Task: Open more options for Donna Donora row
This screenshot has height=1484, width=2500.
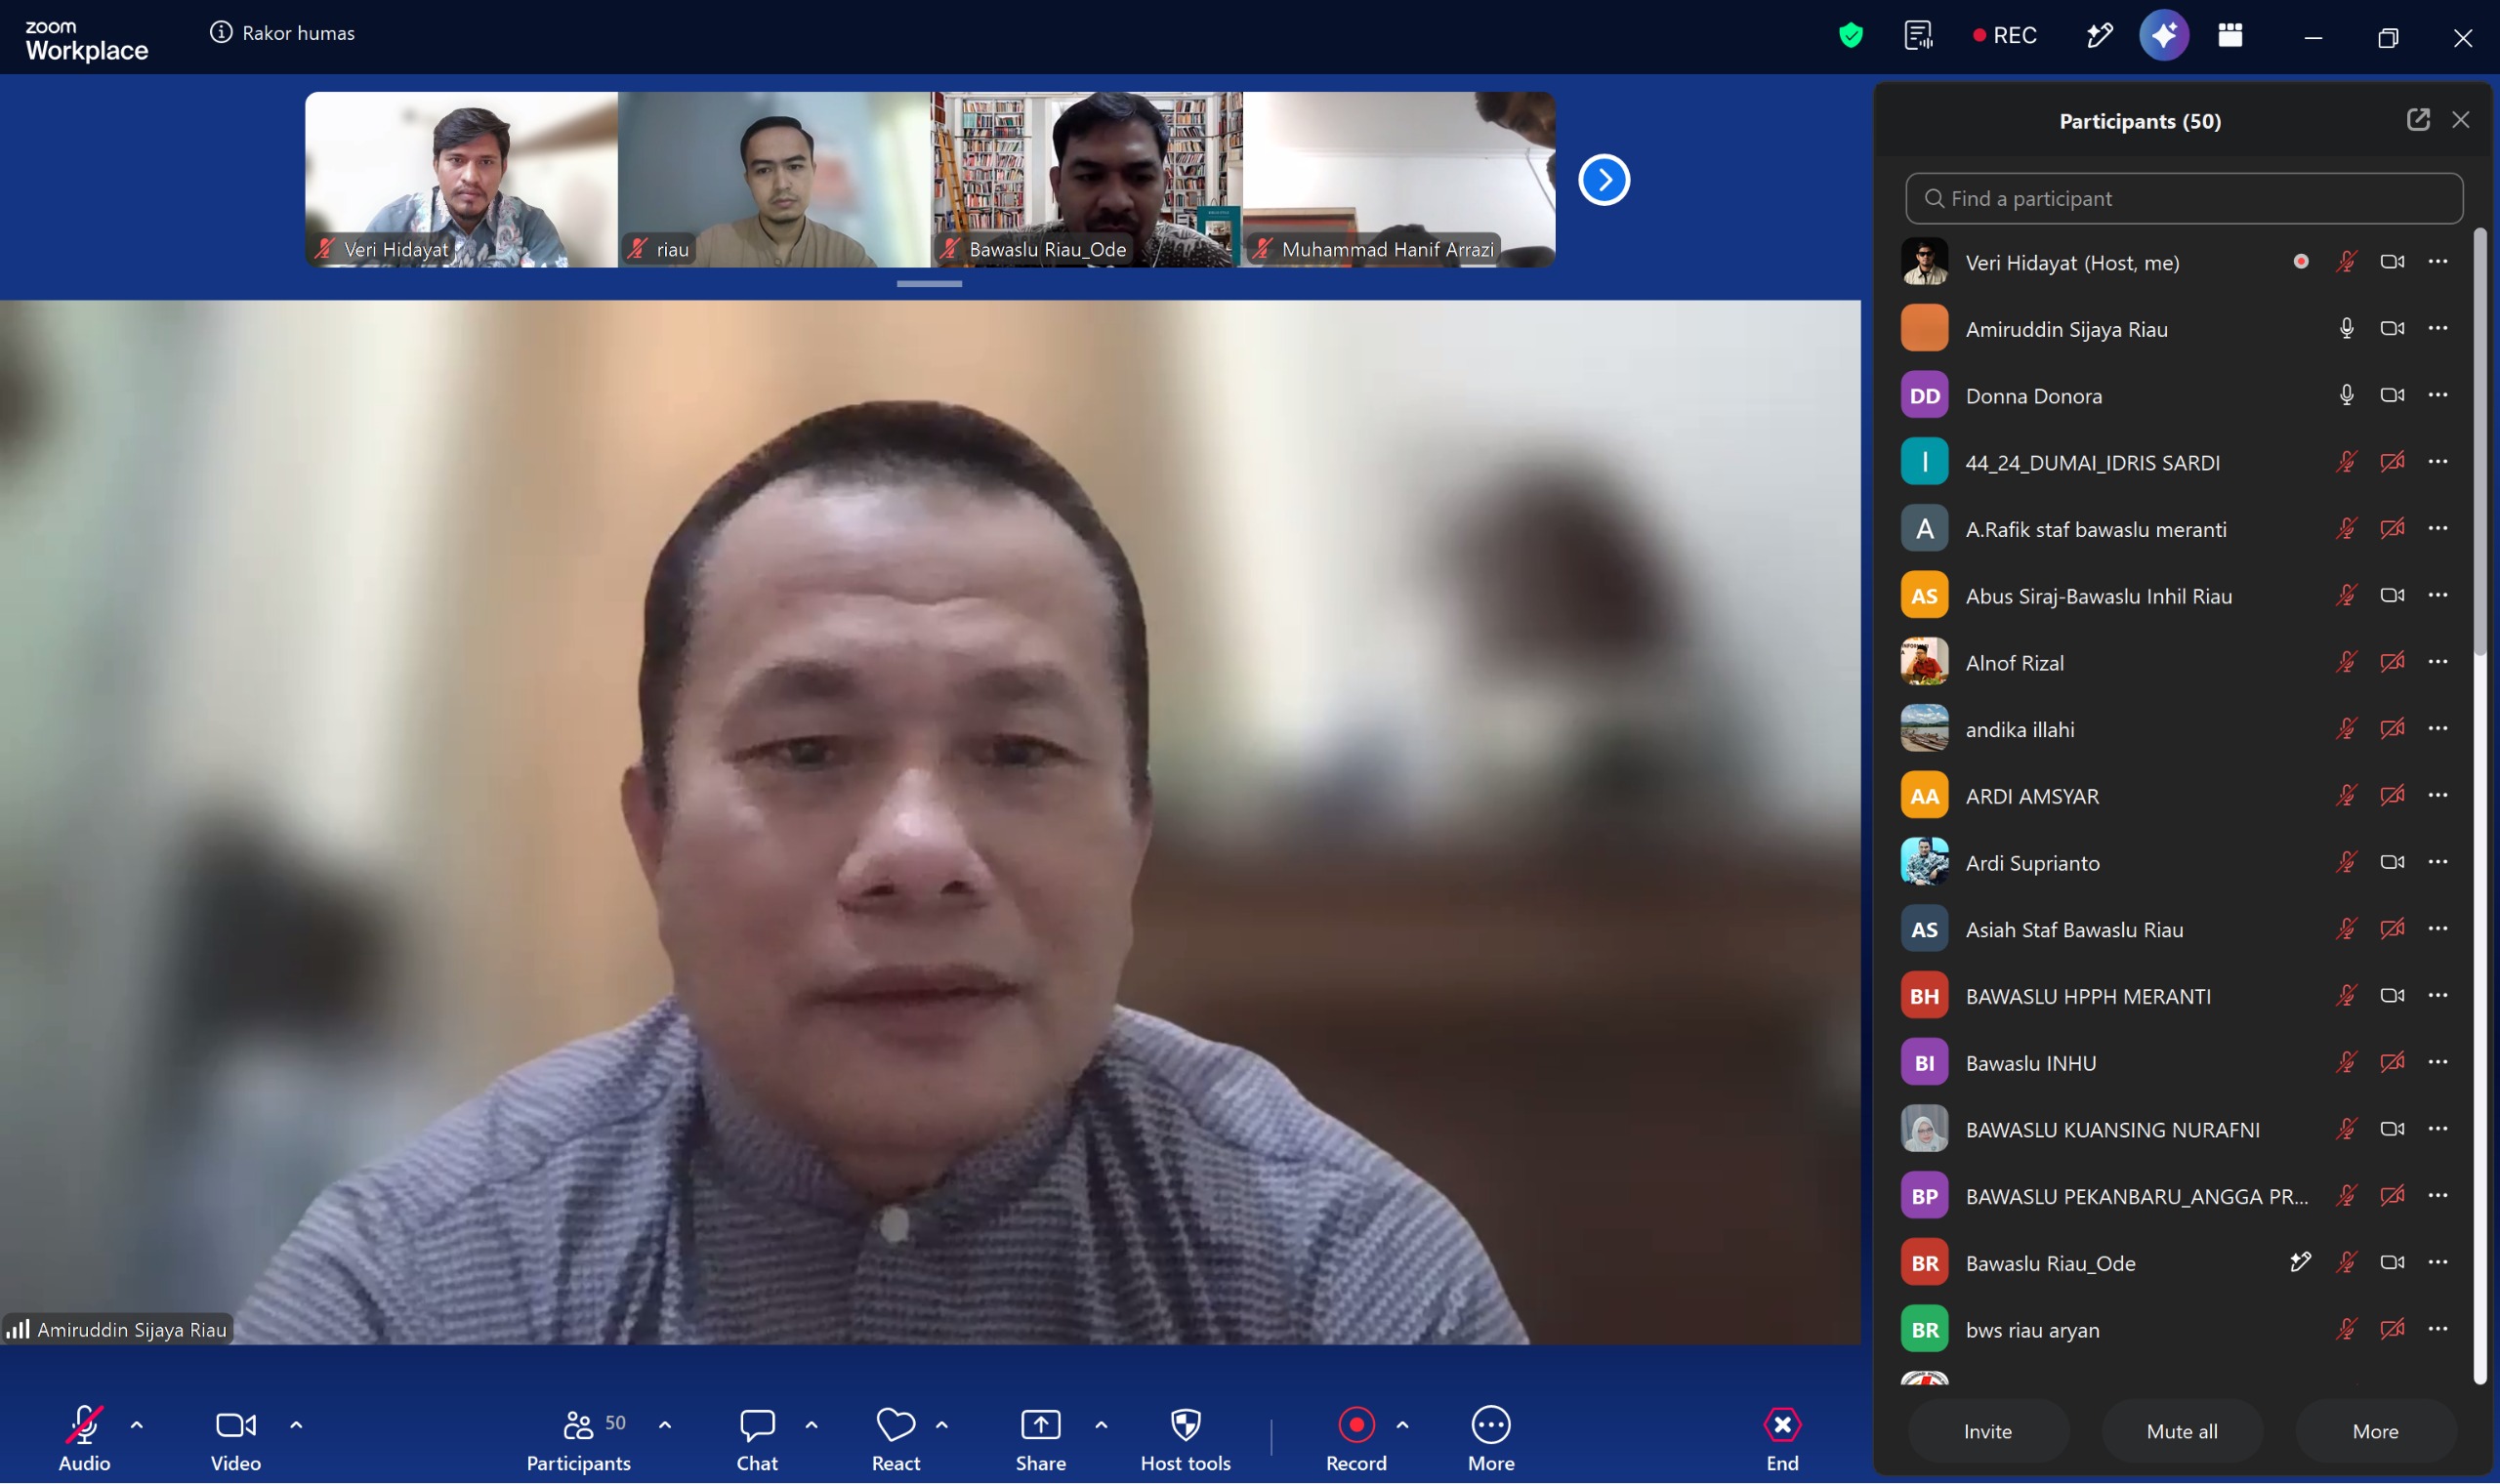Action: pos(2438,395)
